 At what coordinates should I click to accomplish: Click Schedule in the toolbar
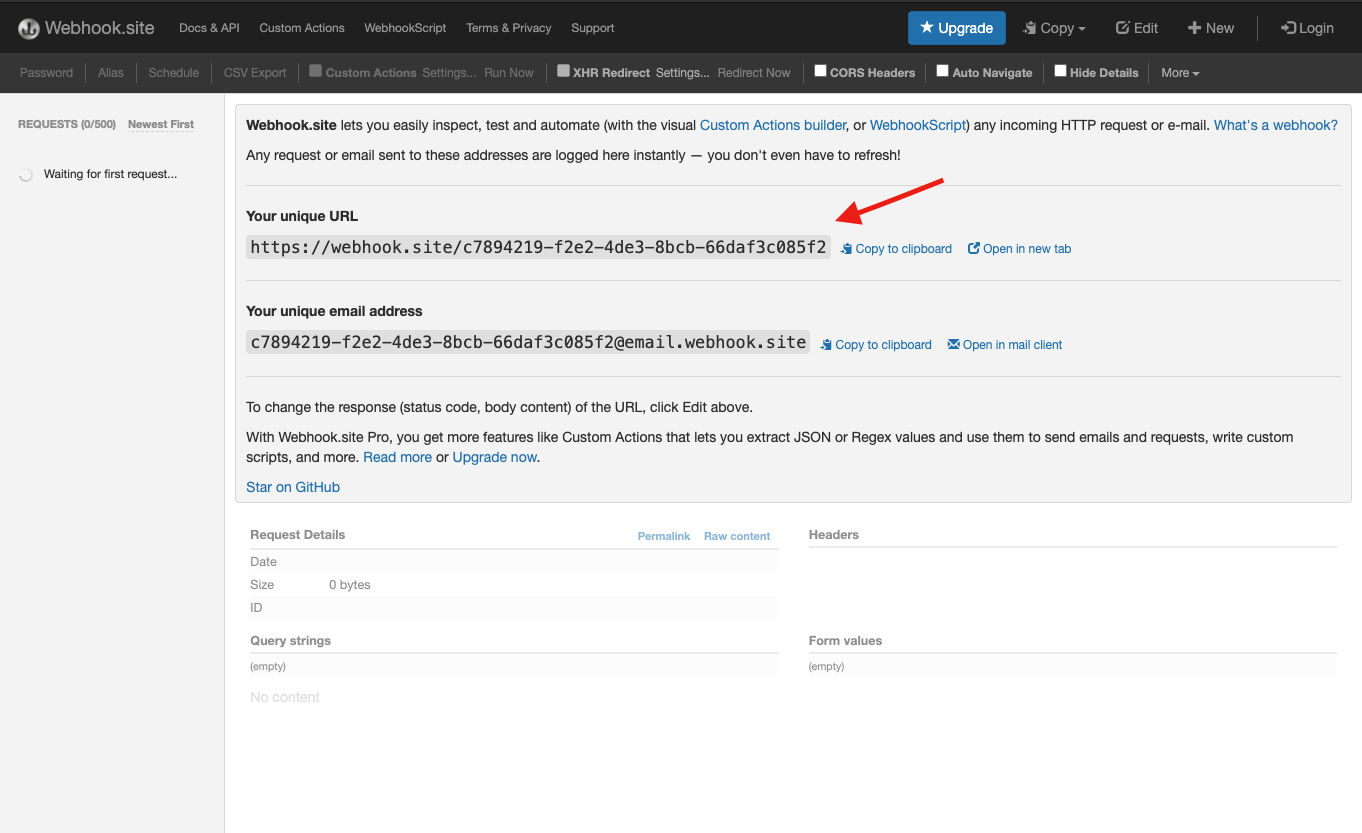(174, 73)
